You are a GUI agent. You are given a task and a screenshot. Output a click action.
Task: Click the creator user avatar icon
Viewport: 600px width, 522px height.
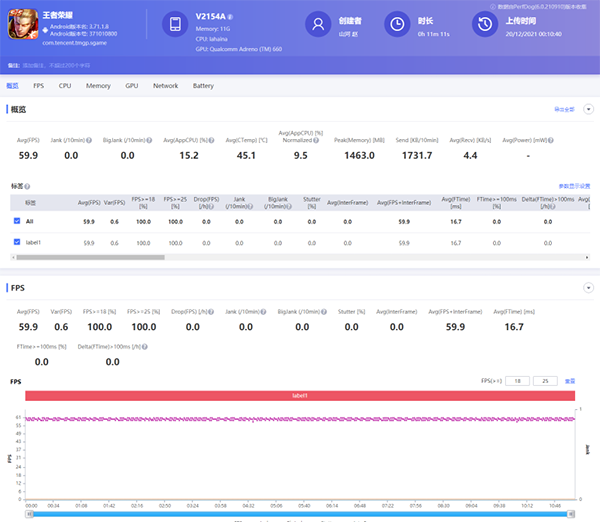[318, 24]
